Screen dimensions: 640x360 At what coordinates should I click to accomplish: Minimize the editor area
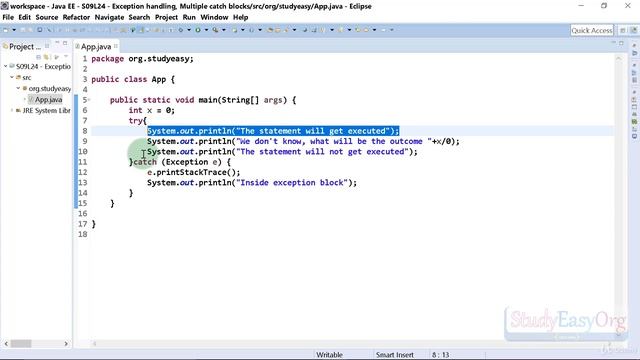pos(613,42)
